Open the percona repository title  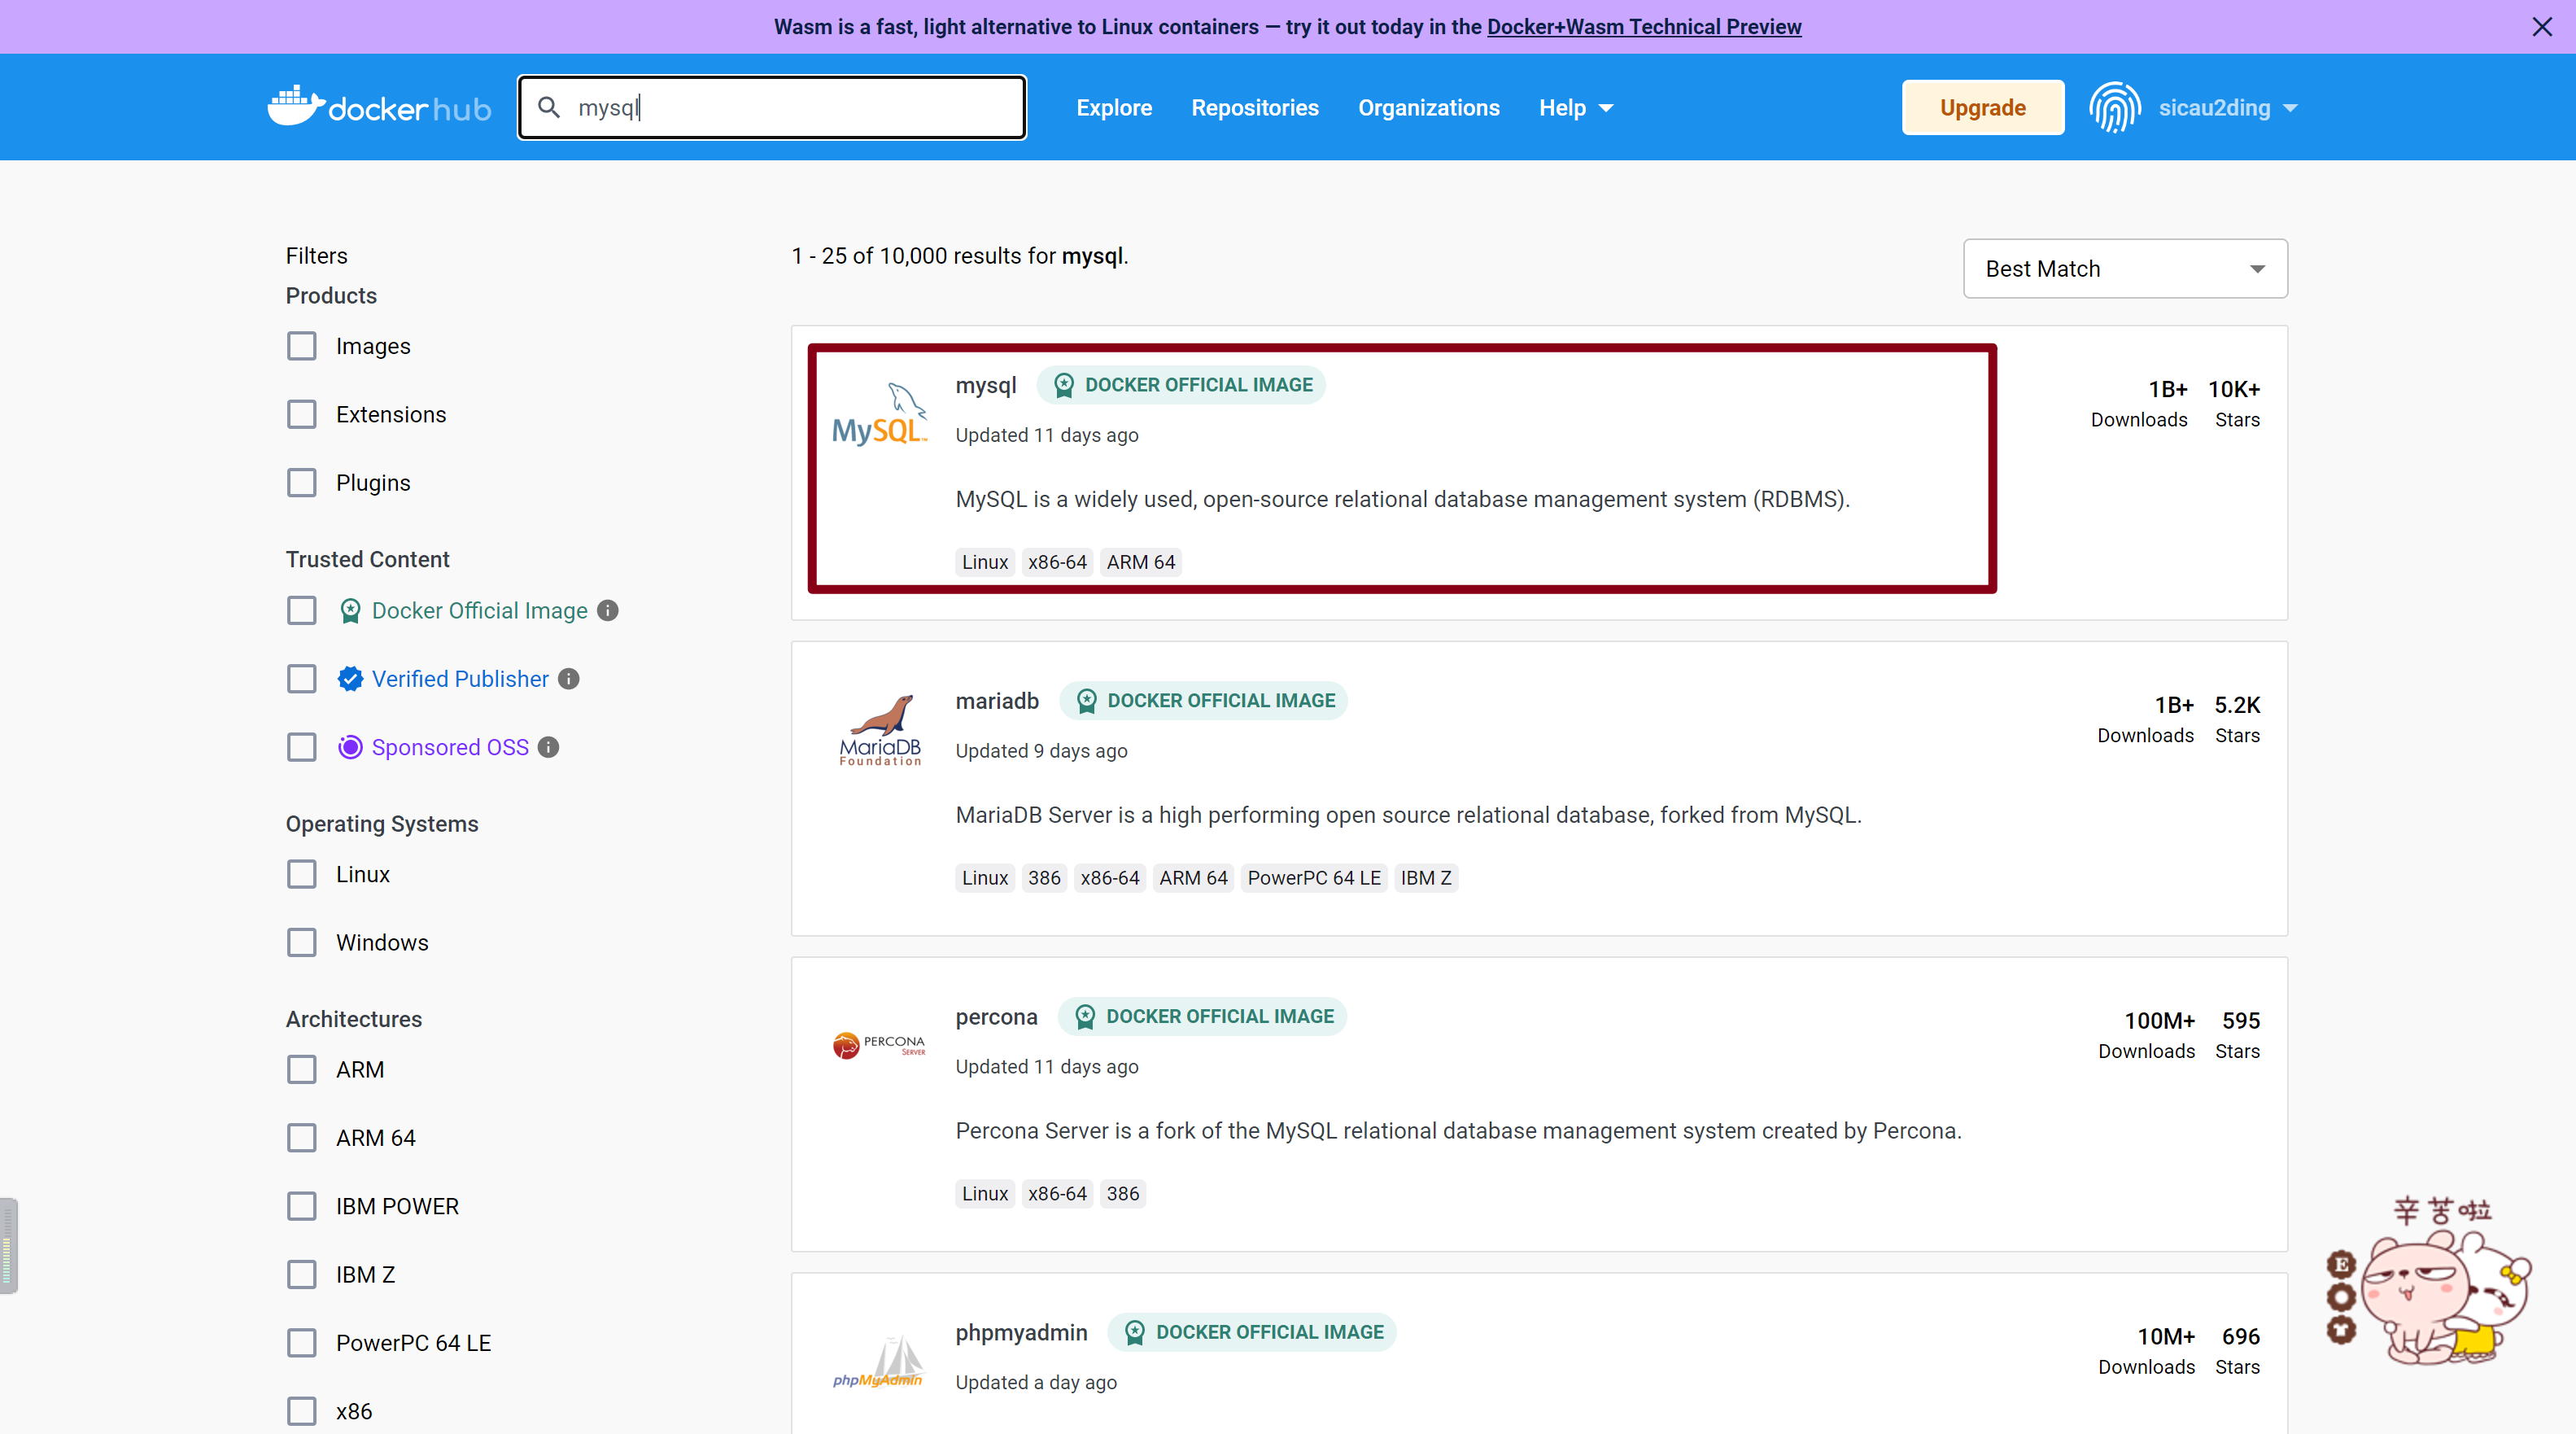tap(996, 1017)
